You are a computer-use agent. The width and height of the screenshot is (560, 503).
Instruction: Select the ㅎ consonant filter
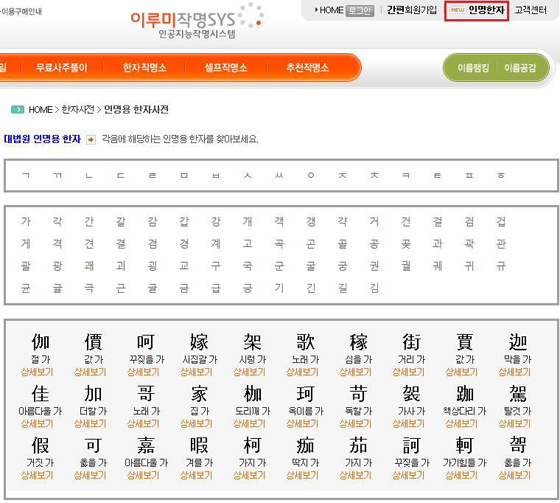pos(501,175)
